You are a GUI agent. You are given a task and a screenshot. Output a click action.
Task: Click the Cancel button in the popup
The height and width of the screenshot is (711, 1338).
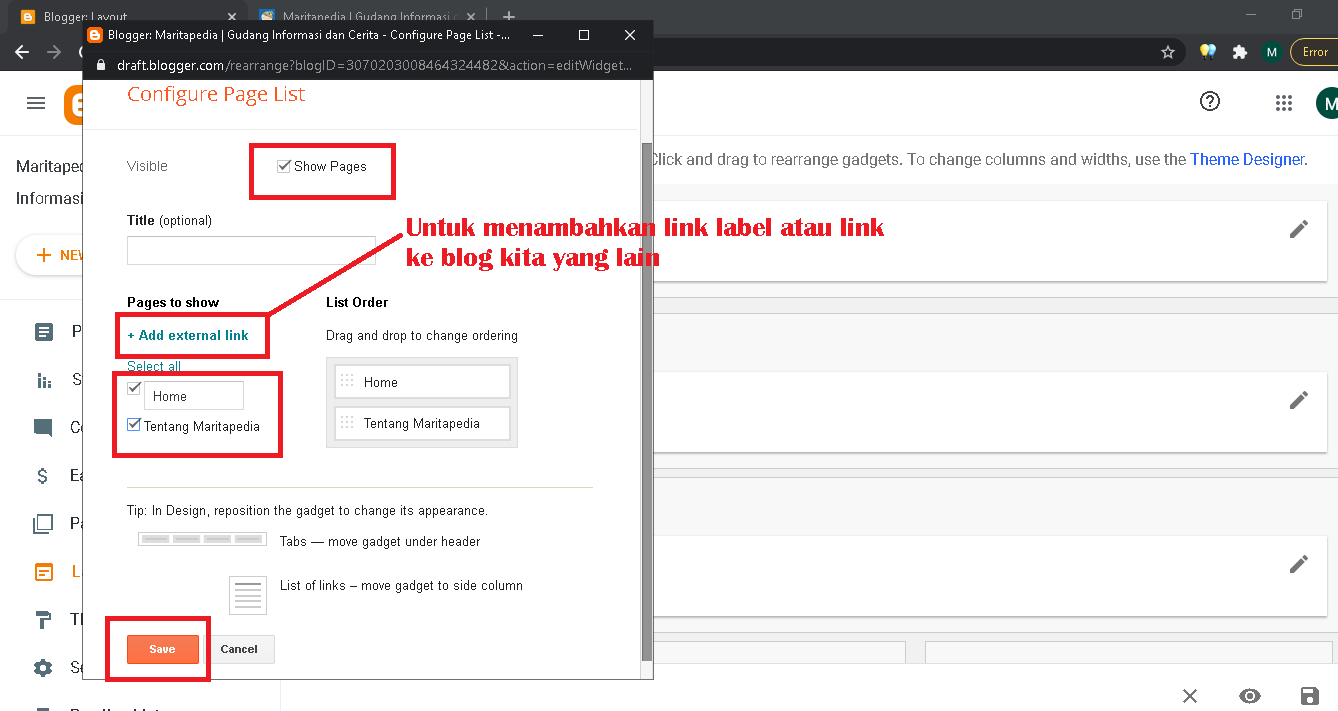pyautogui.click(x=239, y=649)
